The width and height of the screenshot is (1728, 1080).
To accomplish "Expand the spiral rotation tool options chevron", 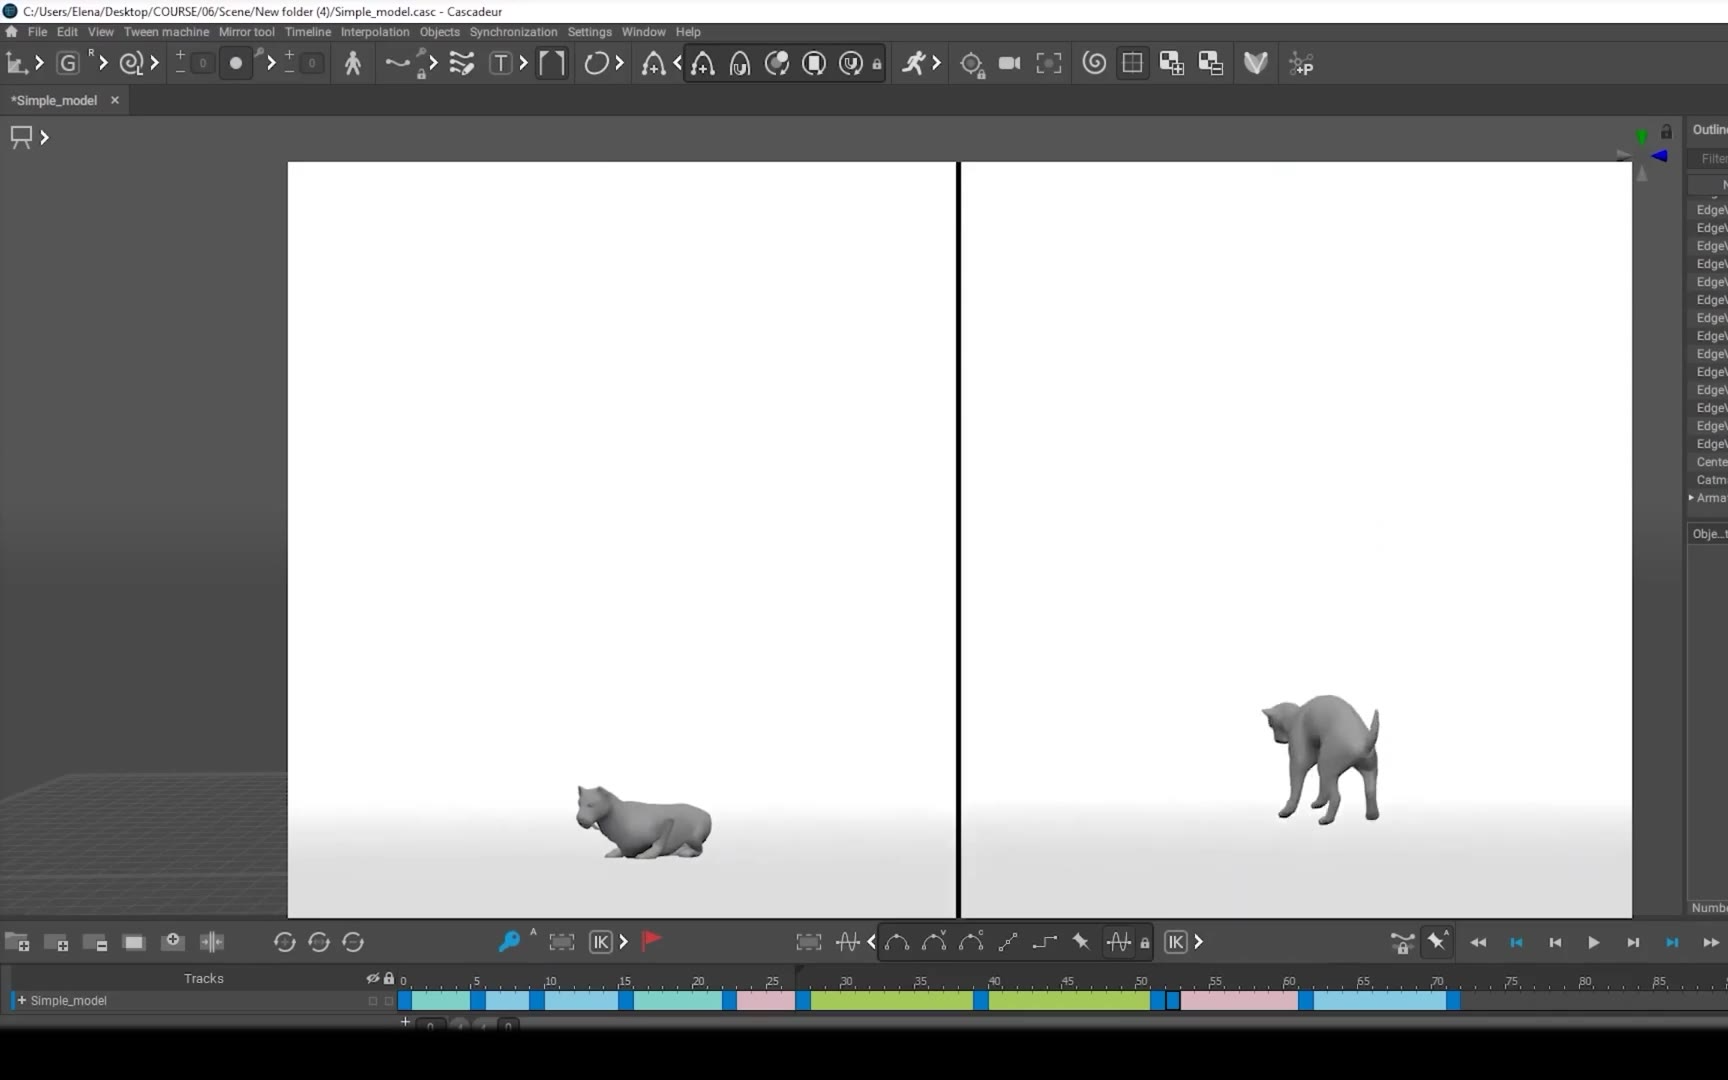I will 154,64.
